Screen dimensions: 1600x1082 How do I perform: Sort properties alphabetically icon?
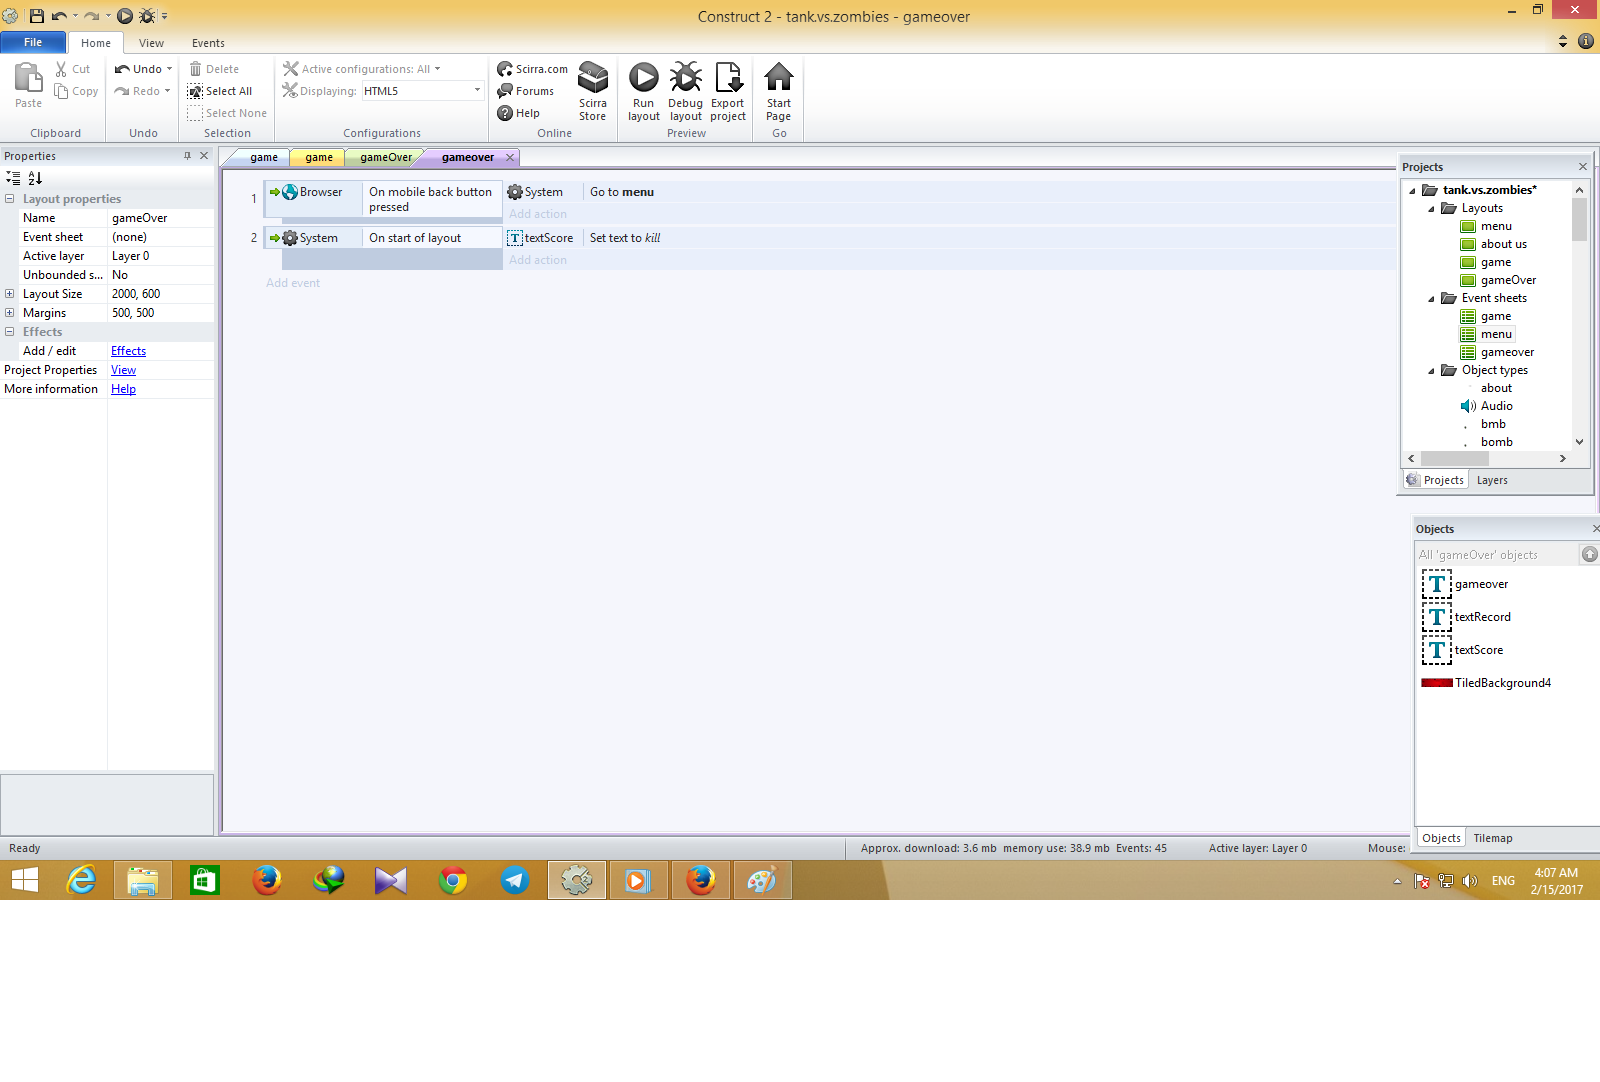[x=35, y=178]
